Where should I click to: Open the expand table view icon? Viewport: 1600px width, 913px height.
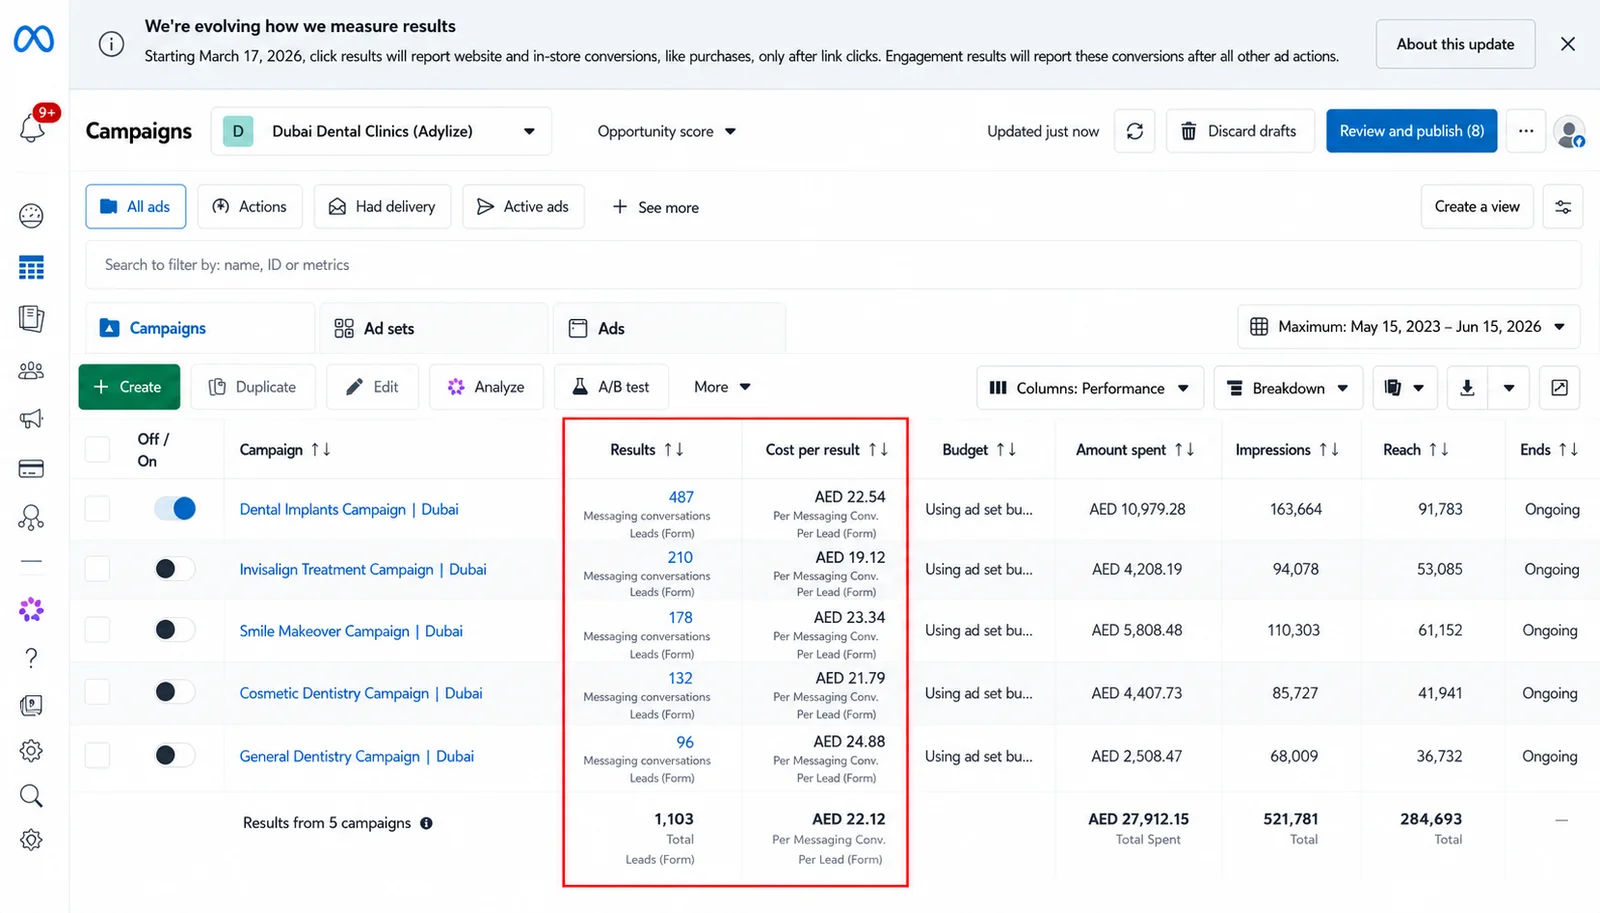click(1560, 388)
